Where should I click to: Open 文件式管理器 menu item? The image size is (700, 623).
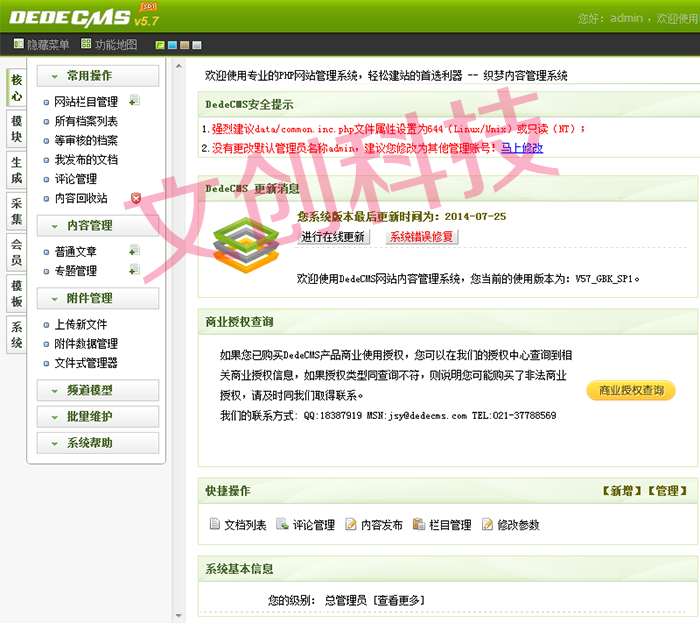(86, 363)
